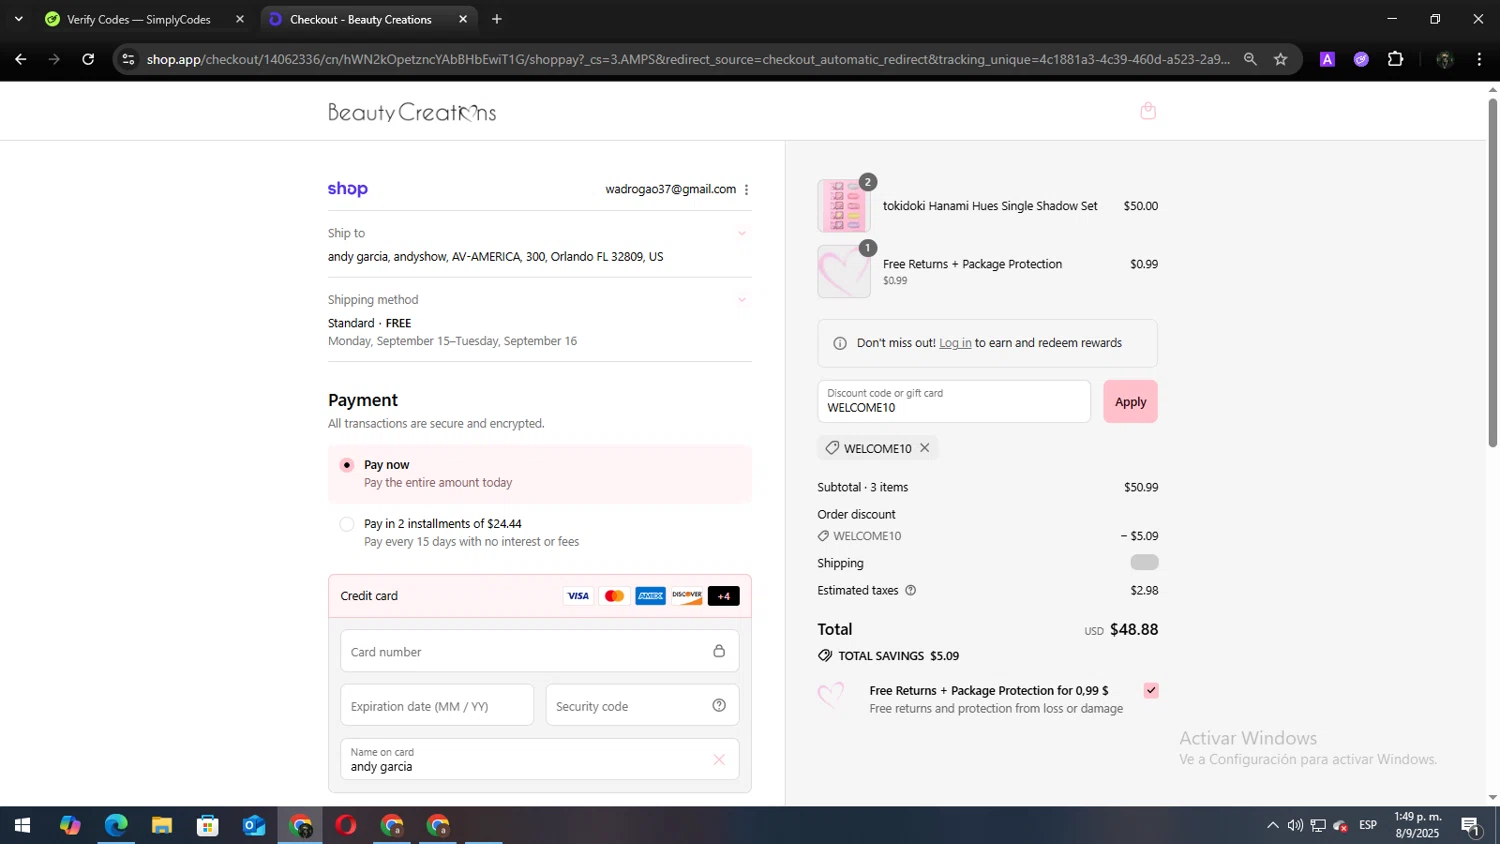
Task: Click the Expiration date field
Action: tap(437, 705)
